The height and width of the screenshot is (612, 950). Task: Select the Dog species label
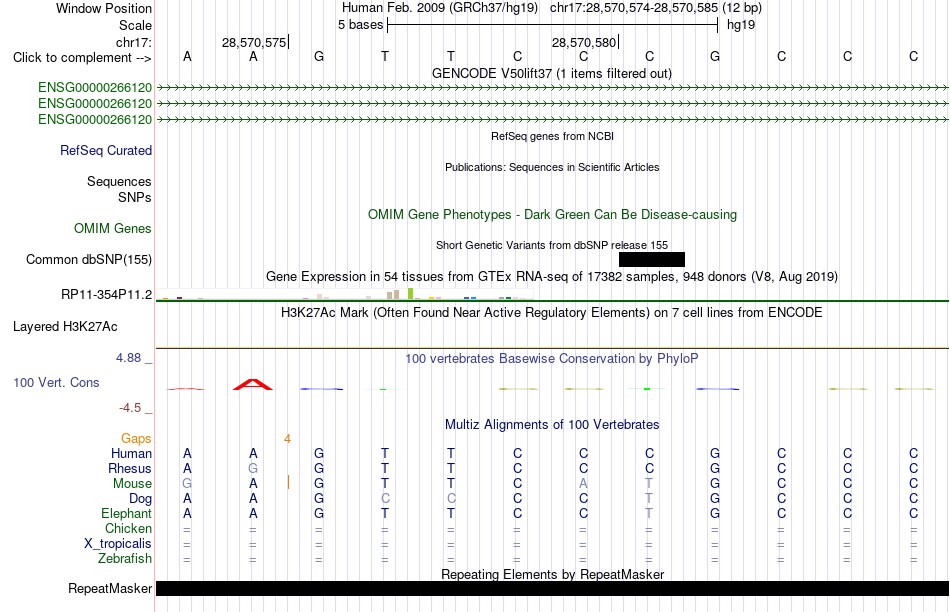point(140,499)
